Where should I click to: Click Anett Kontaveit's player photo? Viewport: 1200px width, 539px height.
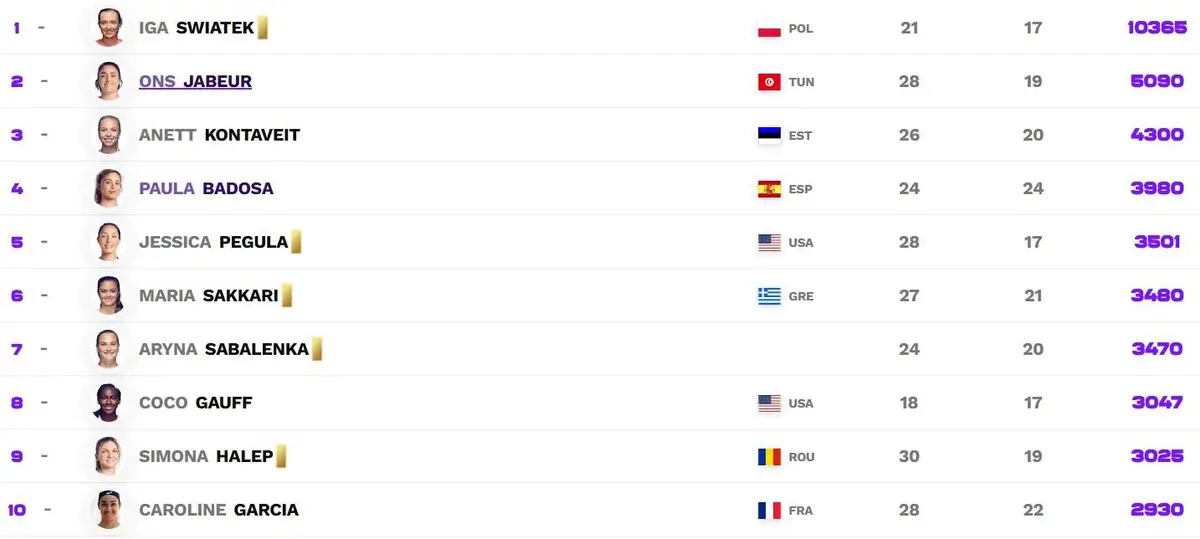click(x=109, y=134)
